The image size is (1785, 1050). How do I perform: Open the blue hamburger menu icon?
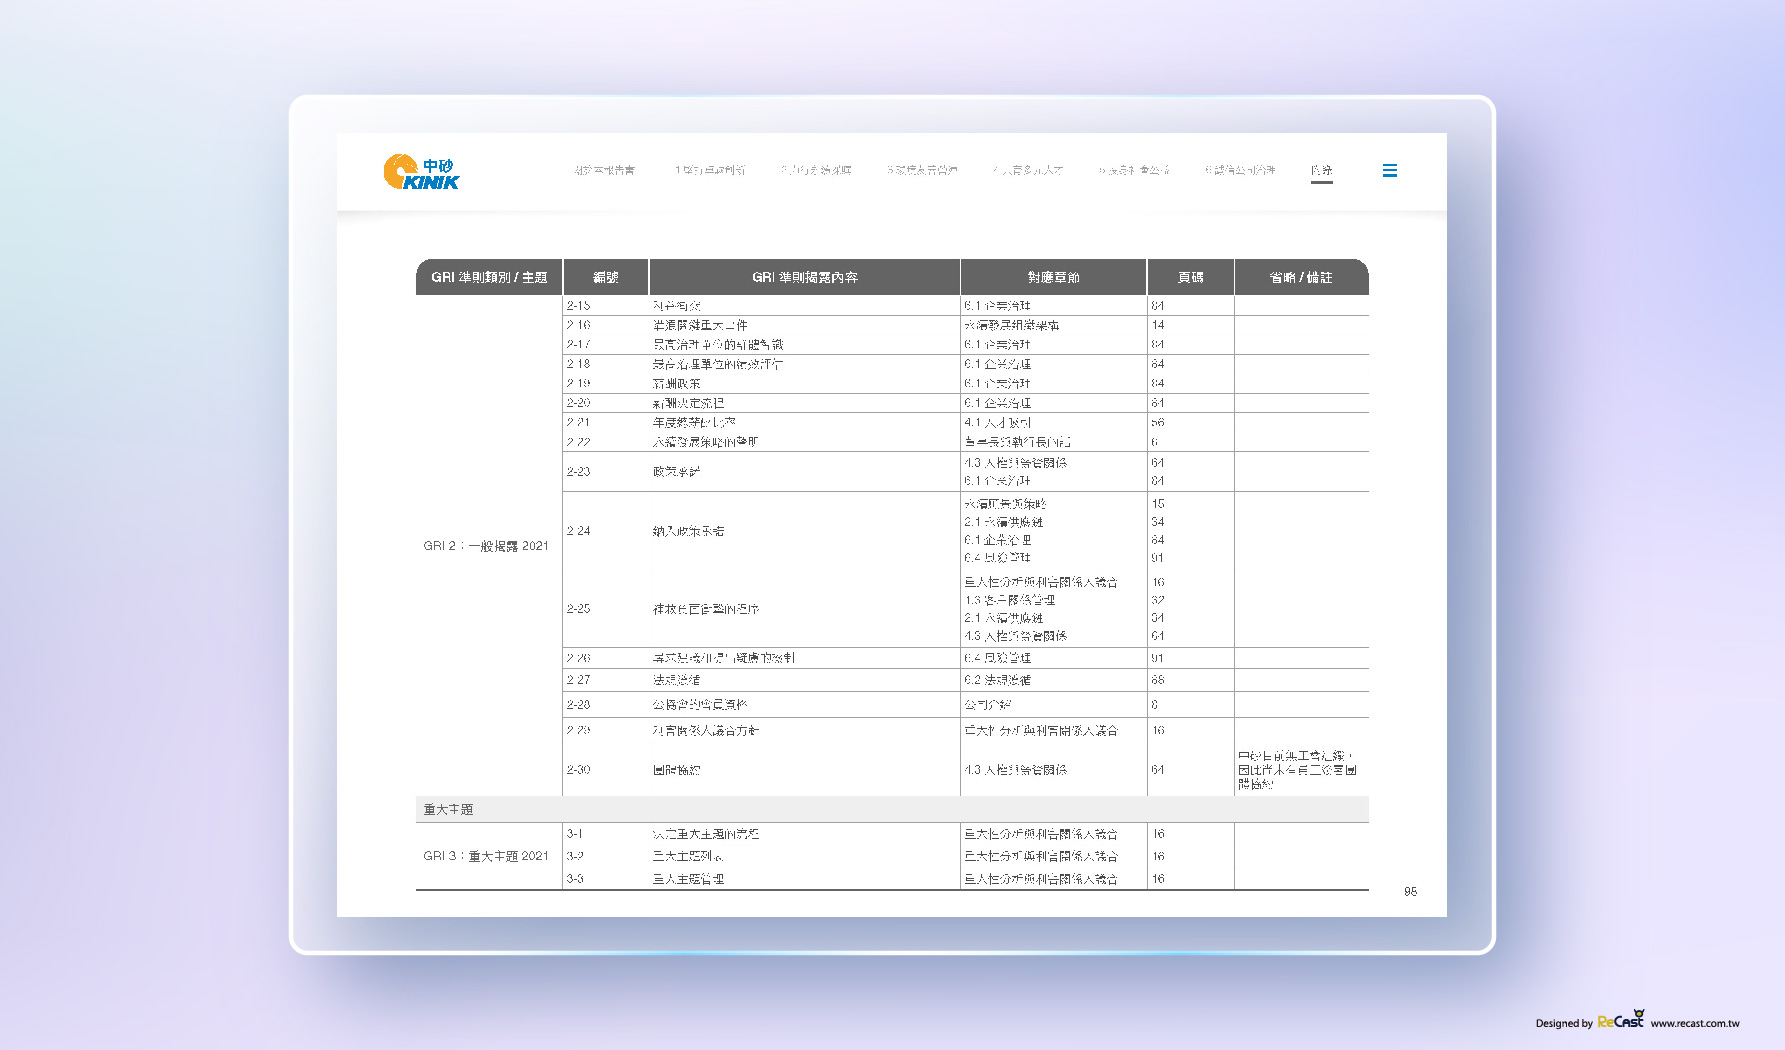point(1389,171)
